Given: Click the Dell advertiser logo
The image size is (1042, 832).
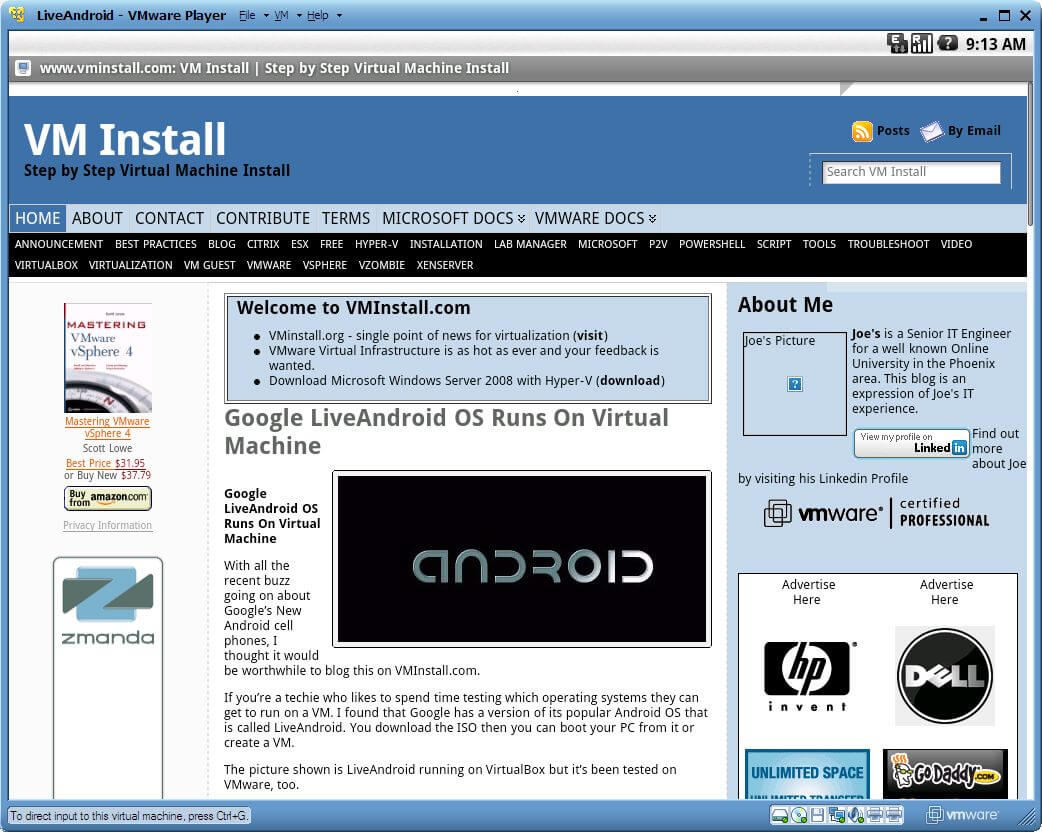Looking at the screenshot, I should [944, 675].
